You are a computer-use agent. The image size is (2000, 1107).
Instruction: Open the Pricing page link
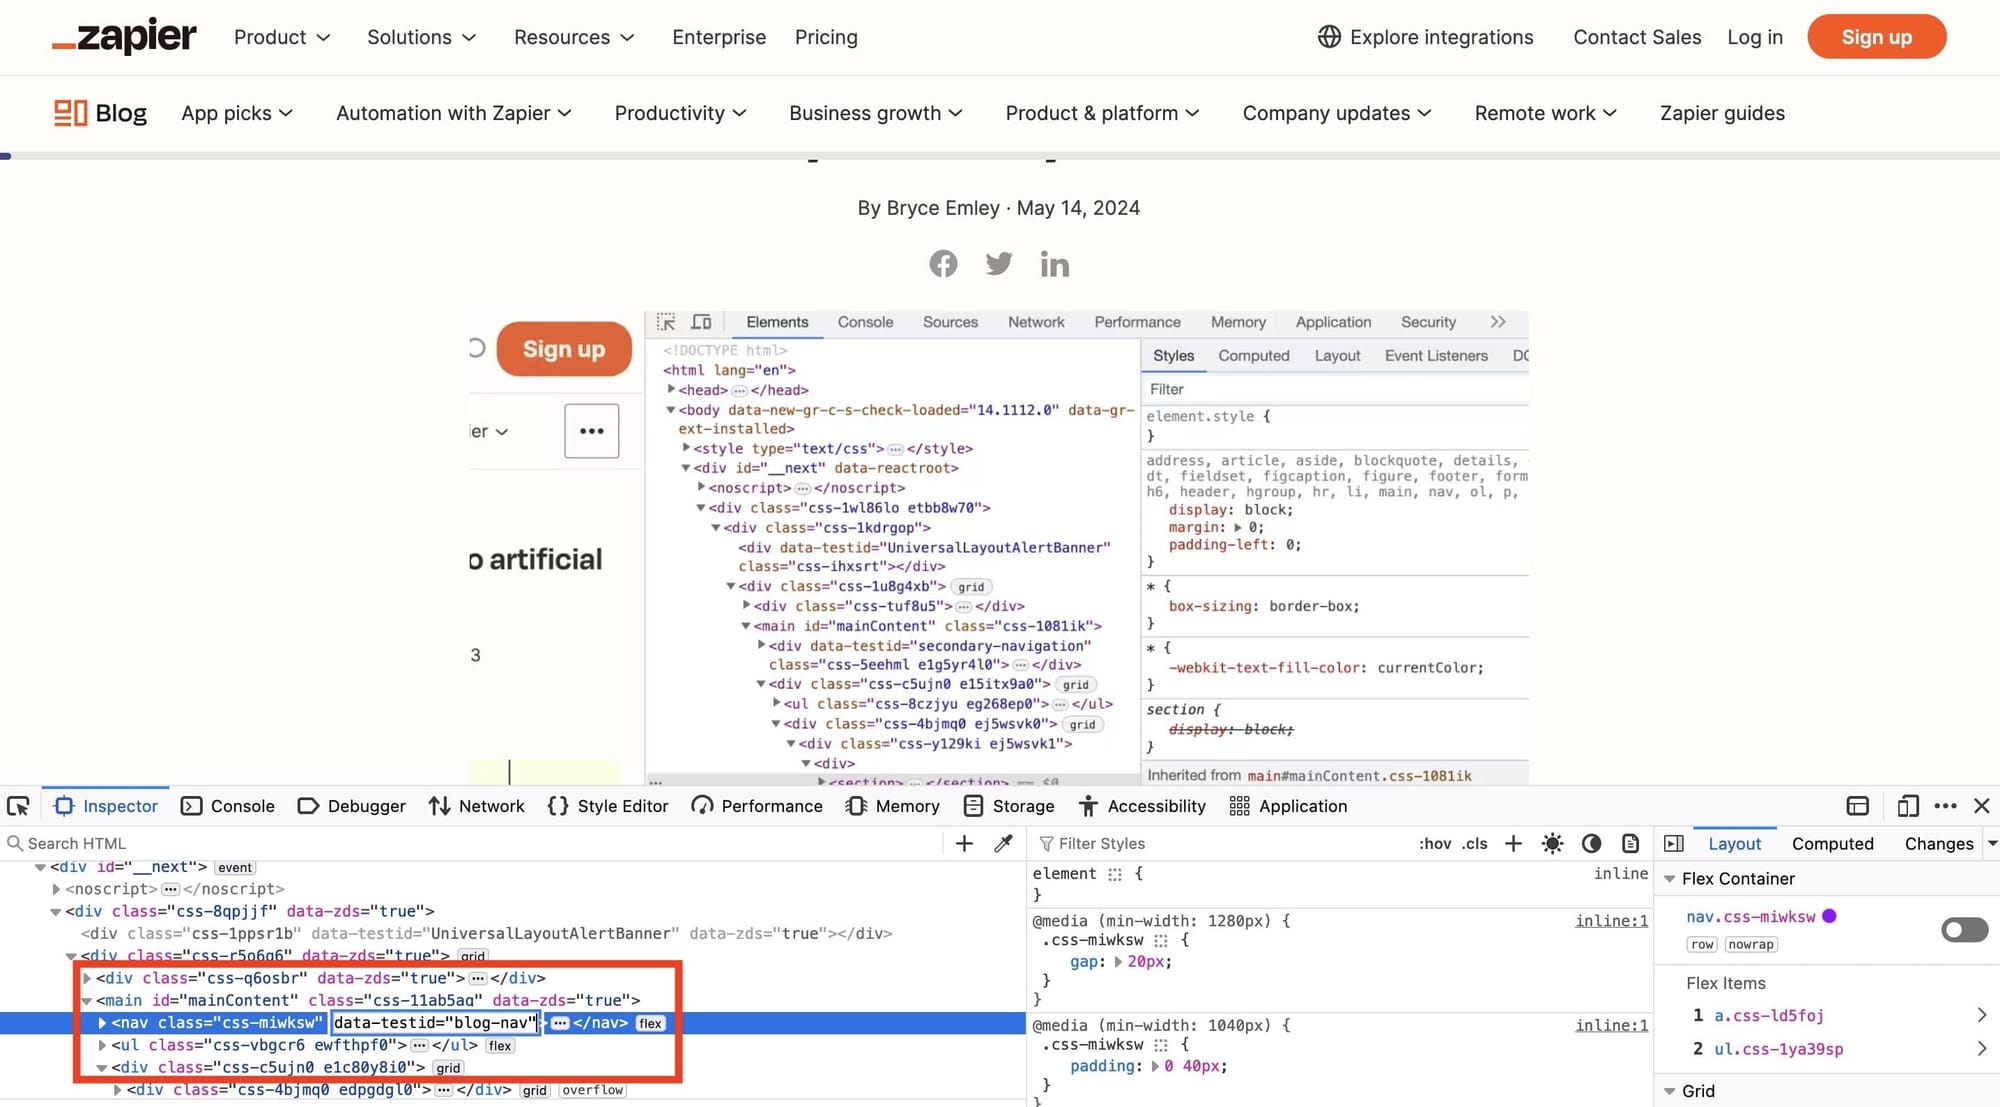[x=826, y=37]
